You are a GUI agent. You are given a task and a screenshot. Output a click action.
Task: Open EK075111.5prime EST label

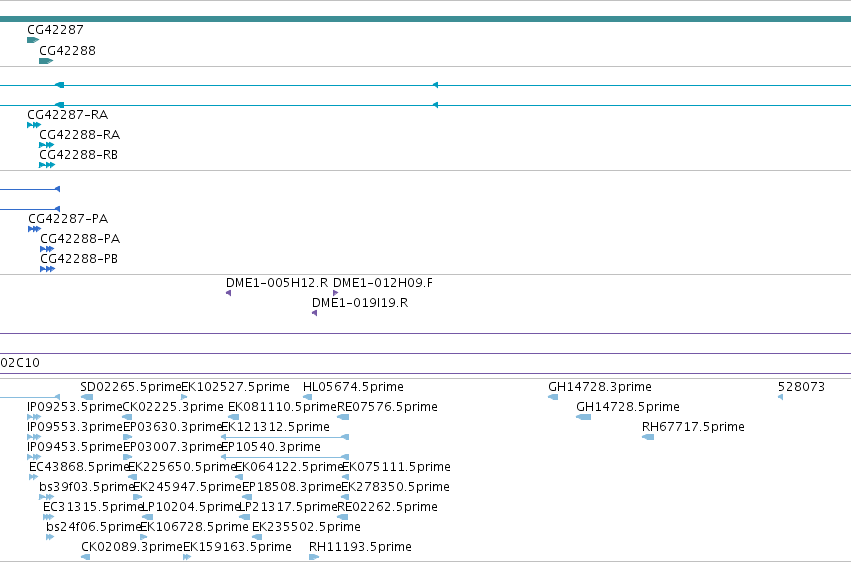[x=396, y=467]
